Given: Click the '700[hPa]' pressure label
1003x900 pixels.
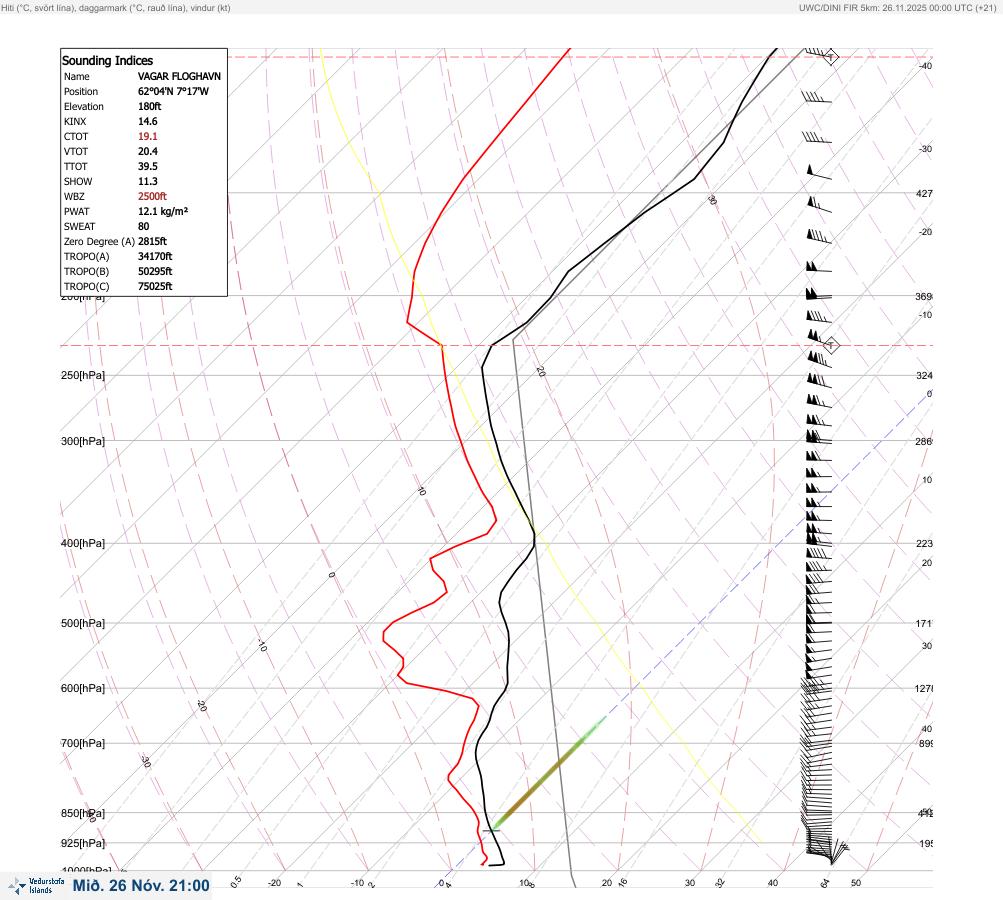Looking at the screenshot, I should [83, 743].
